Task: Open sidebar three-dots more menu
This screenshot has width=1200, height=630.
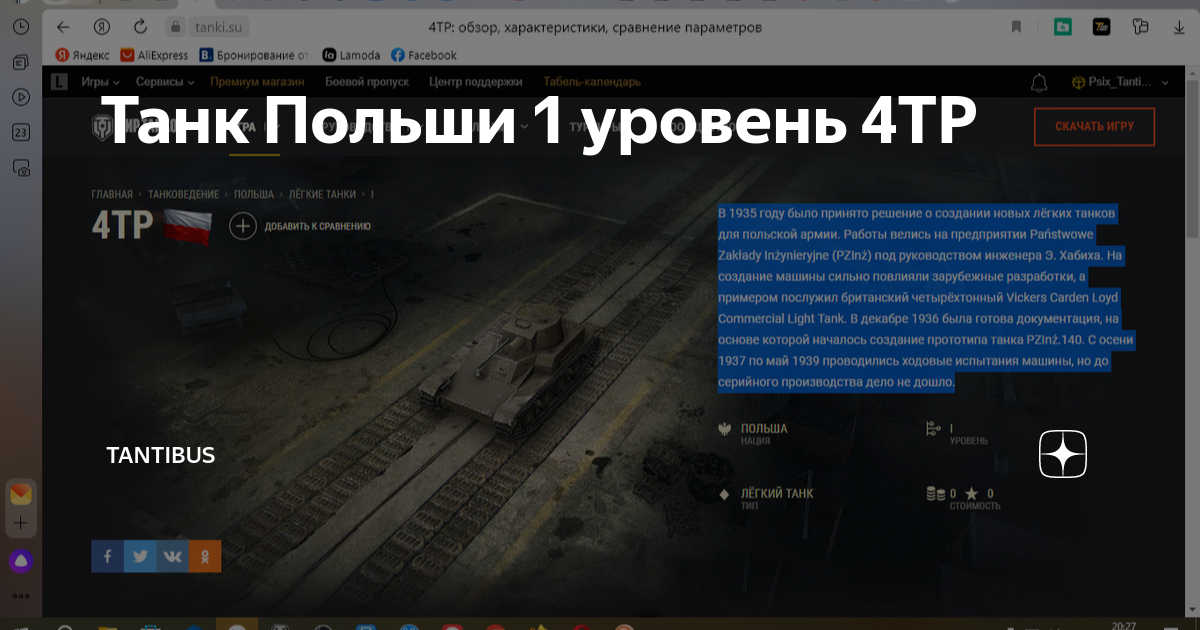Action: 20,595
